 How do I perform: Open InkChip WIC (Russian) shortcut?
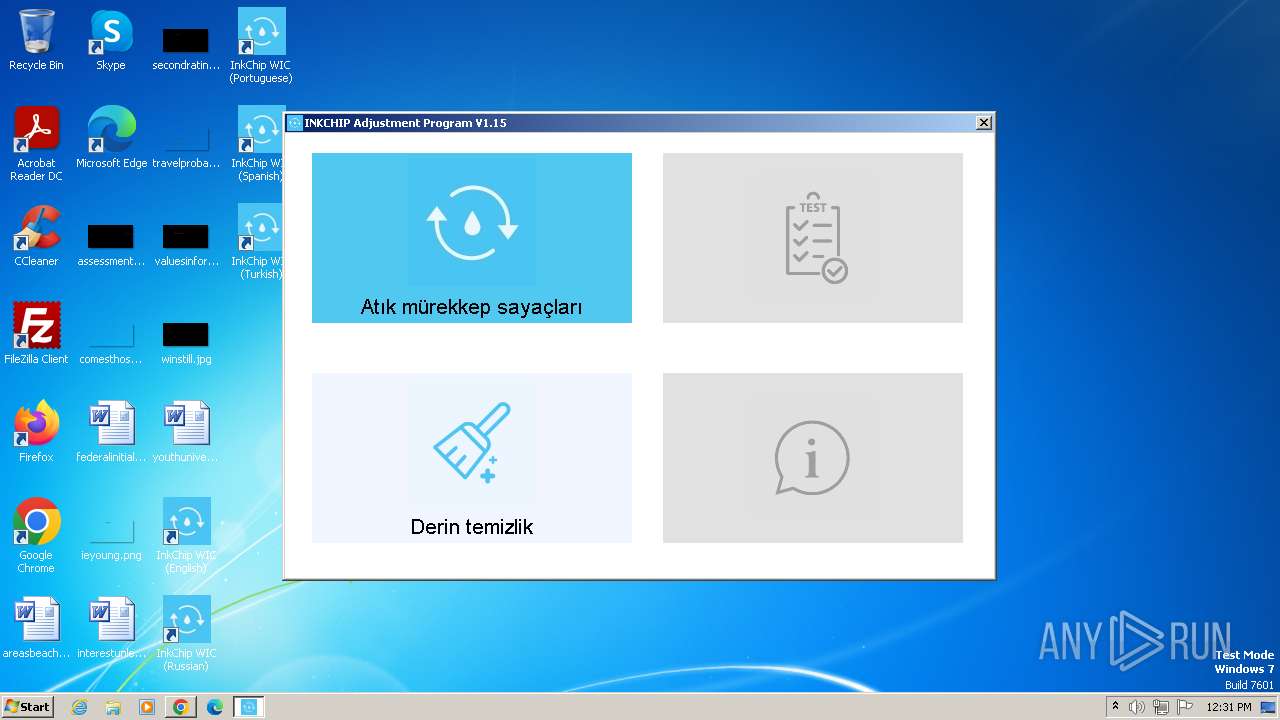coord(186,634)
